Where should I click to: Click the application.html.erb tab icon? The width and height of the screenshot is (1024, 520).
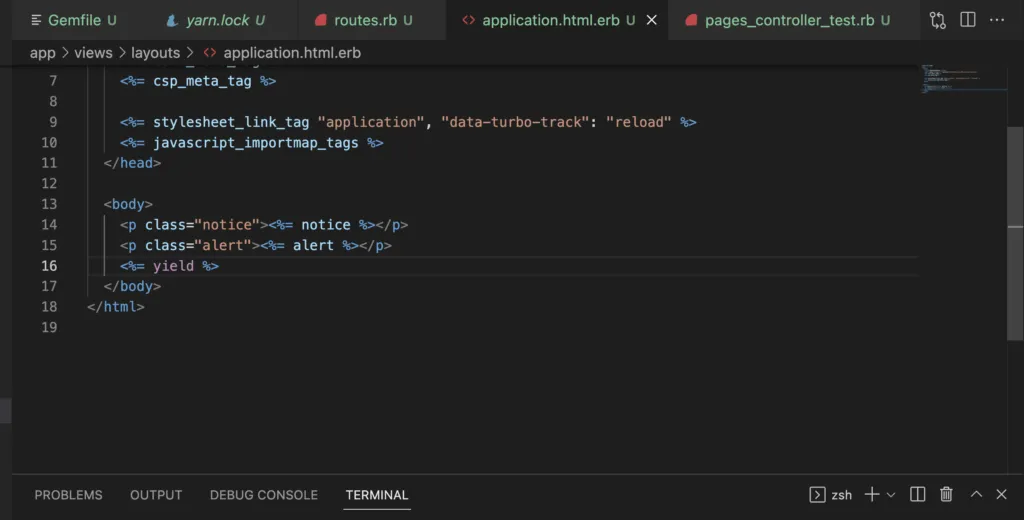tap(468, 20)
